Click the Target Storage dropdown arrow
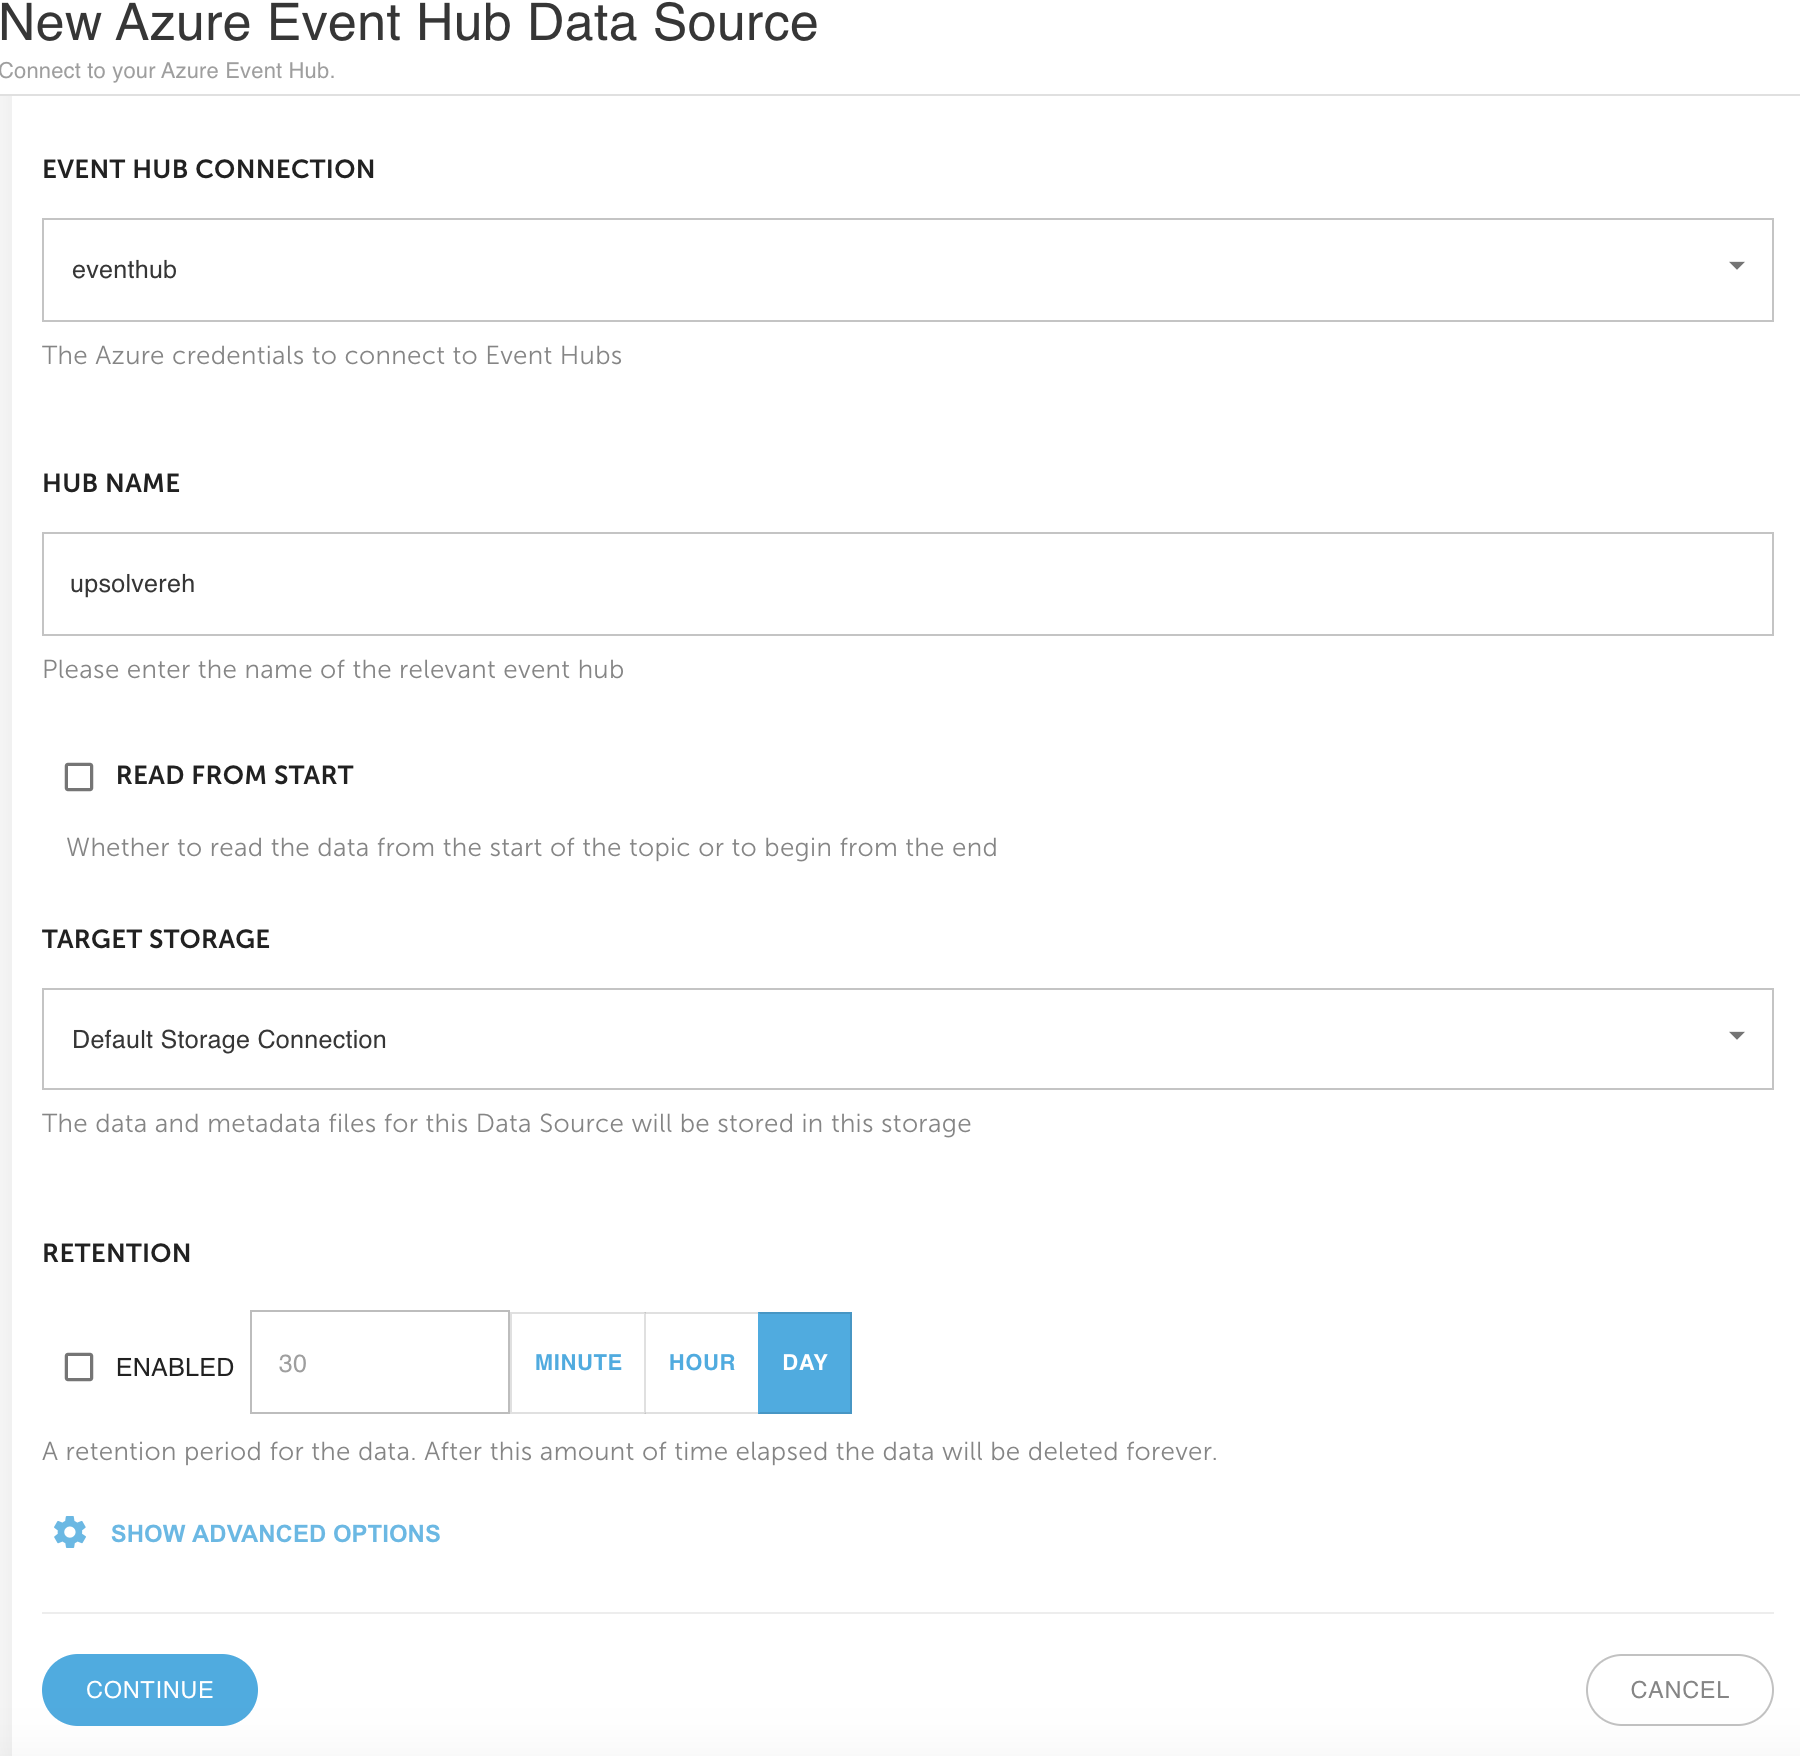Screen dimensions: 1800x1756 [x=1737, y=1036]
